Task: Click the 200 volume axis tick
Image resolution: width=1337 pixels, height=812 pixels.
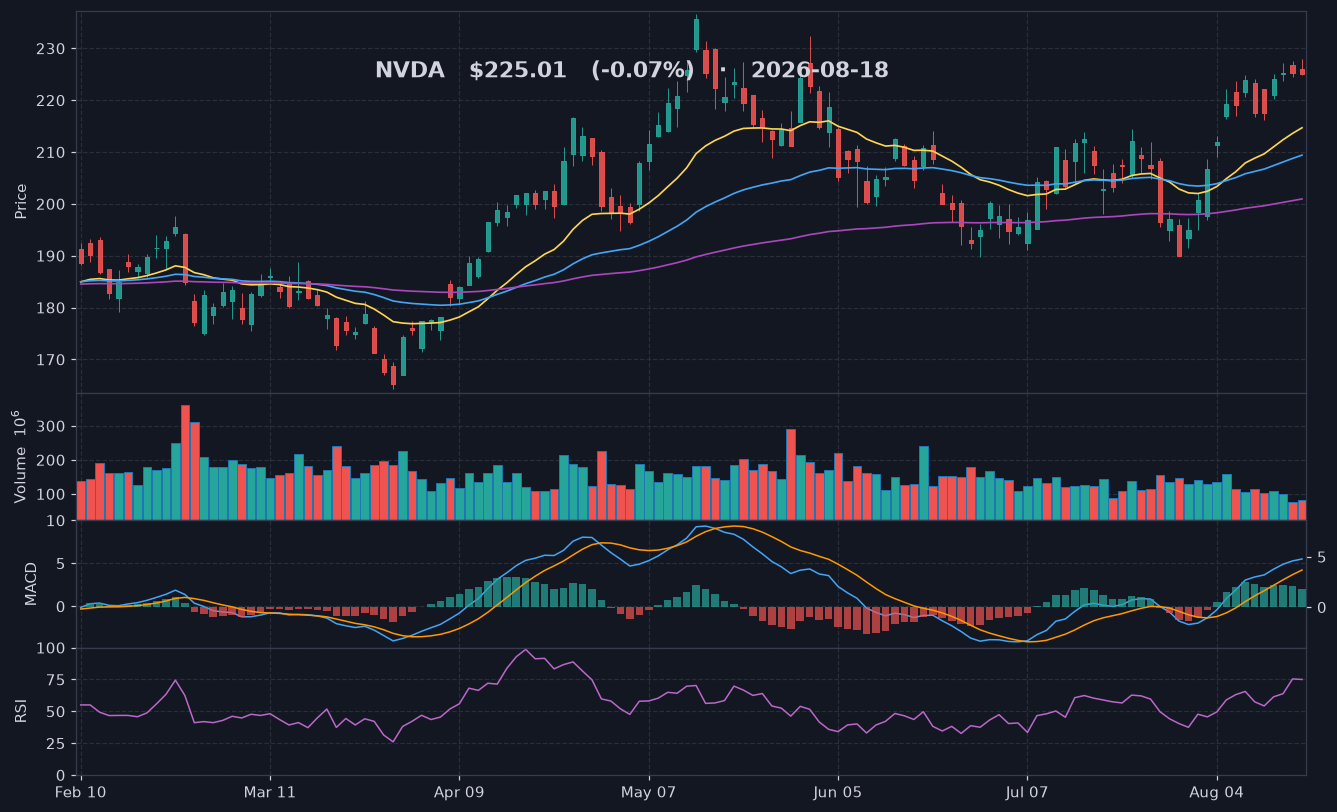Action: [51, 461]
